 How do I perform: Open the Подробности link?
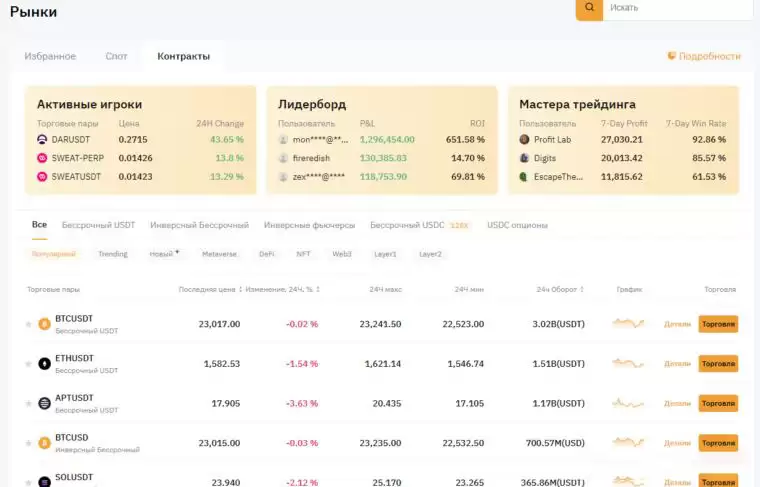click(x=704, y=56)
